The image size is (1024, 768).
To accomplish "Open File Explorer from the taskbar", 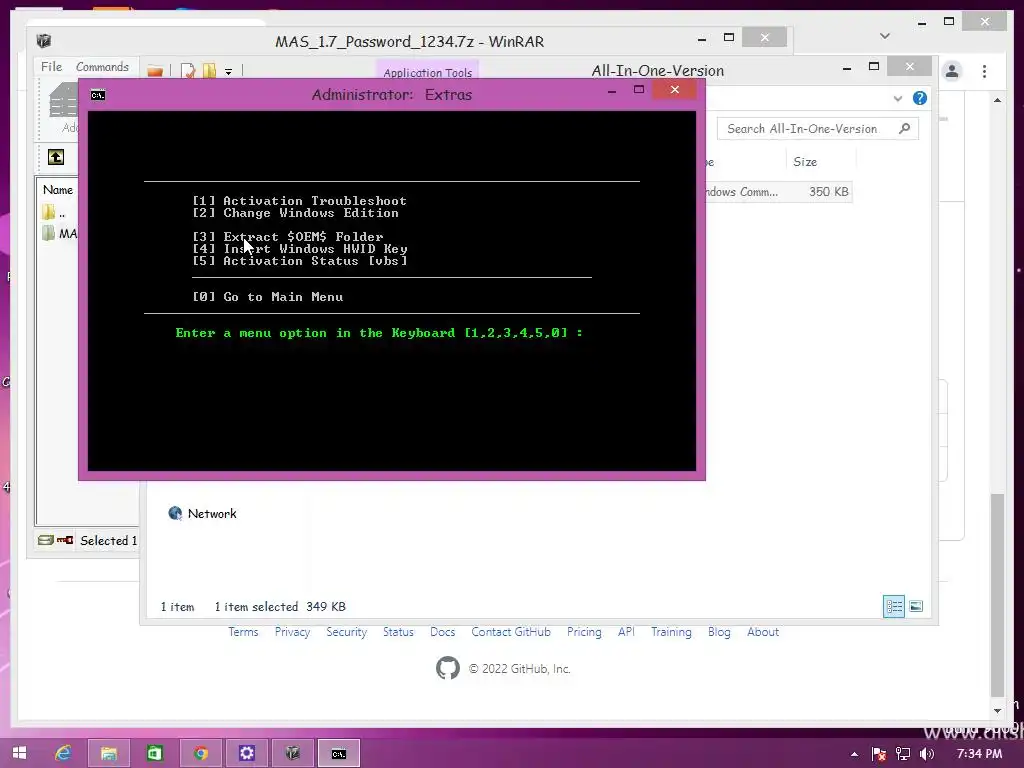I will click(108, 753).
